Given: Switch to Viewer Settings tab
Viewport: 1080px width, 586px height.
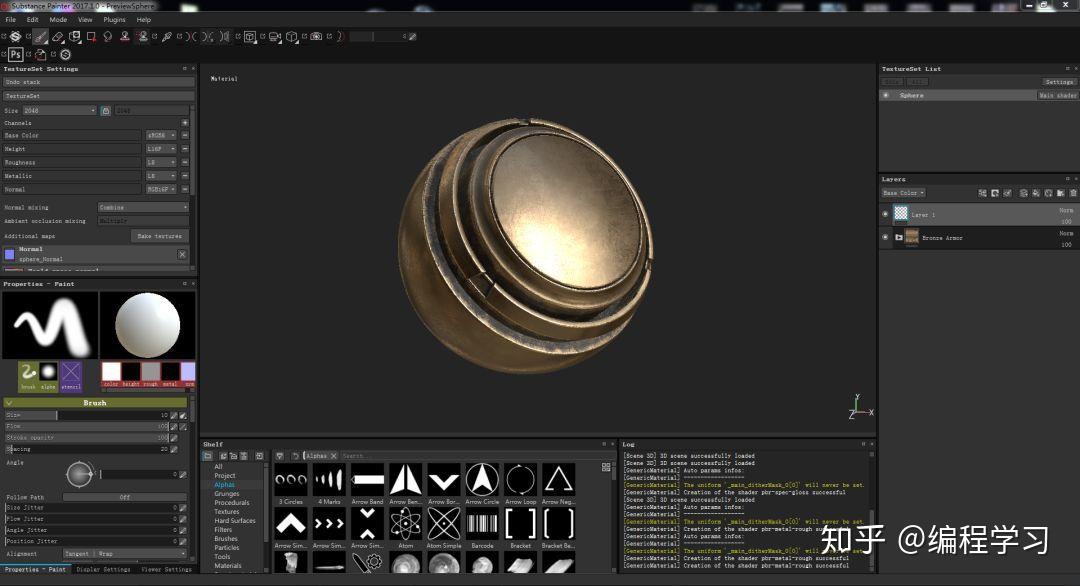Looking at the screenshot, I should coord(166,569).
